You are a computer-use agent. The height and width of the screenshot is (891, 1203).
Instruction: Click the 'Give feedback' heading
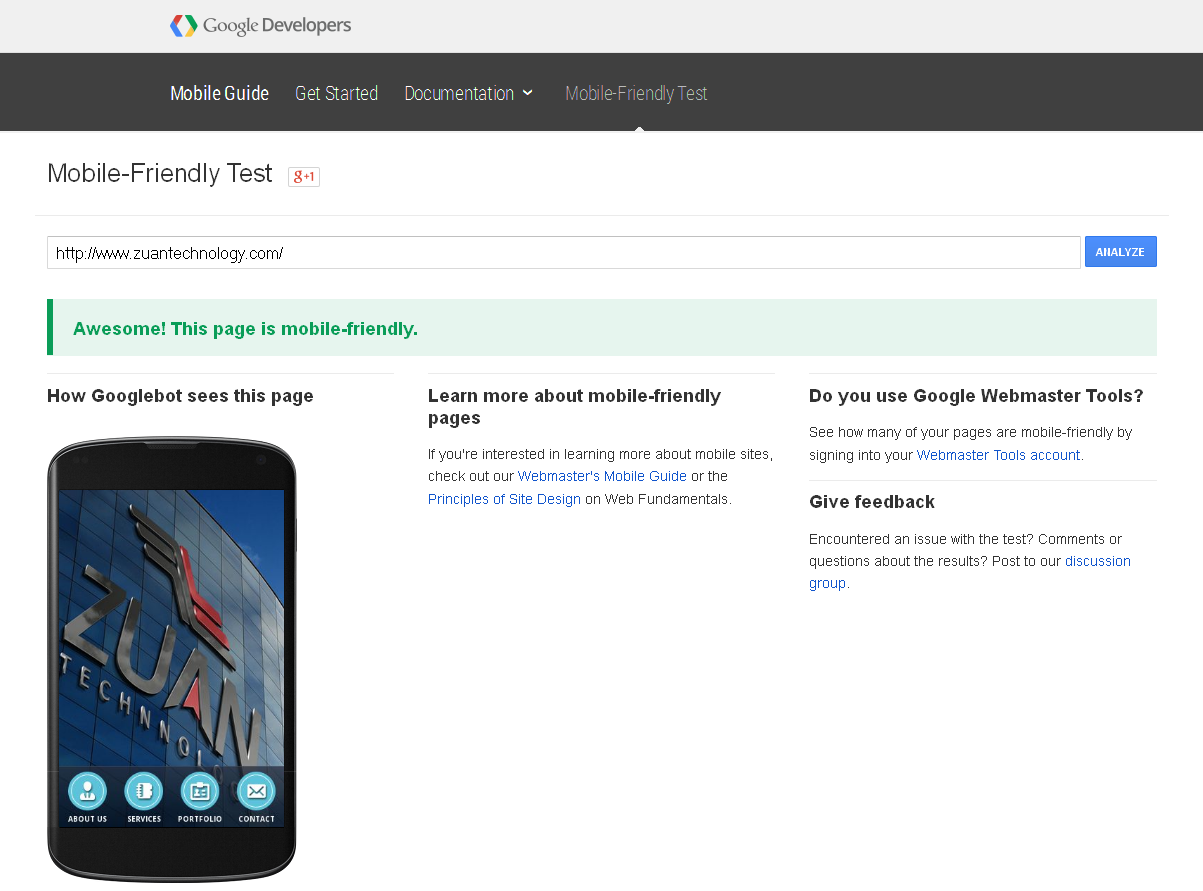(872, 502)
